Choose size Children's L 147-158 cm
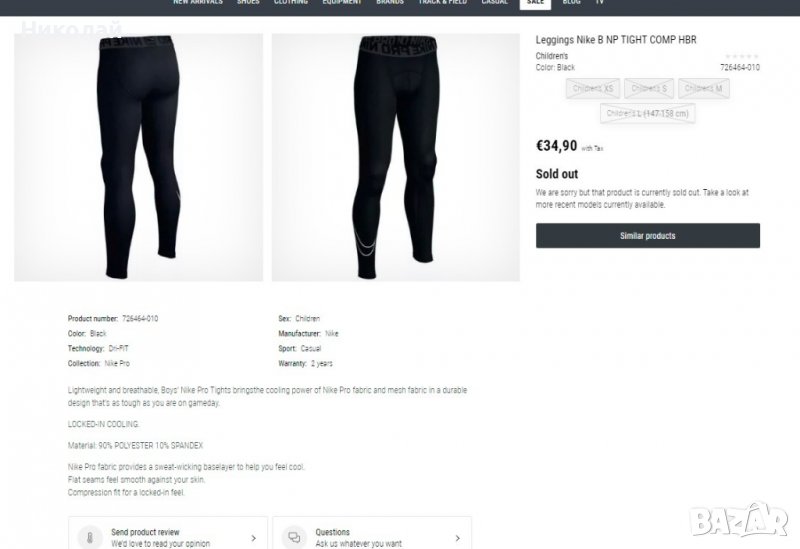The height and width of the screenshot is (549, 800). tap(647, 113)
